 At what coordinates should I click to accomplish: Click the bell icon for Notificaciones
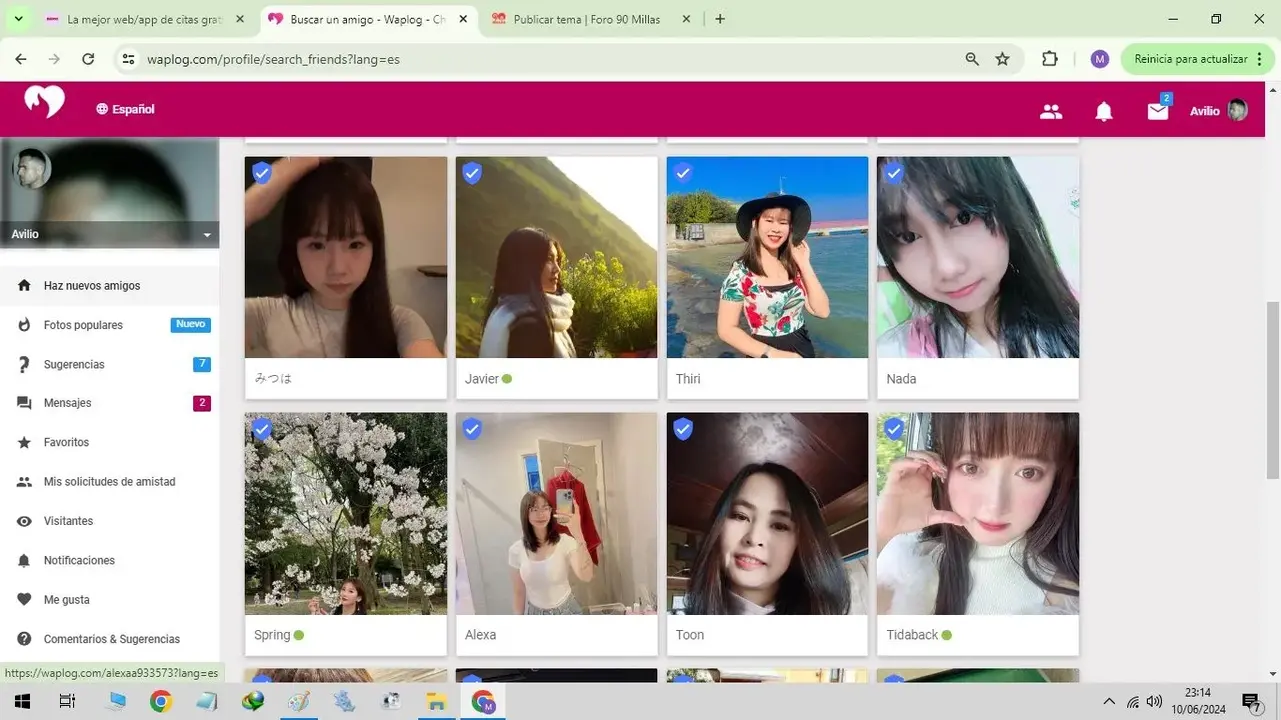tap(24, 561)
